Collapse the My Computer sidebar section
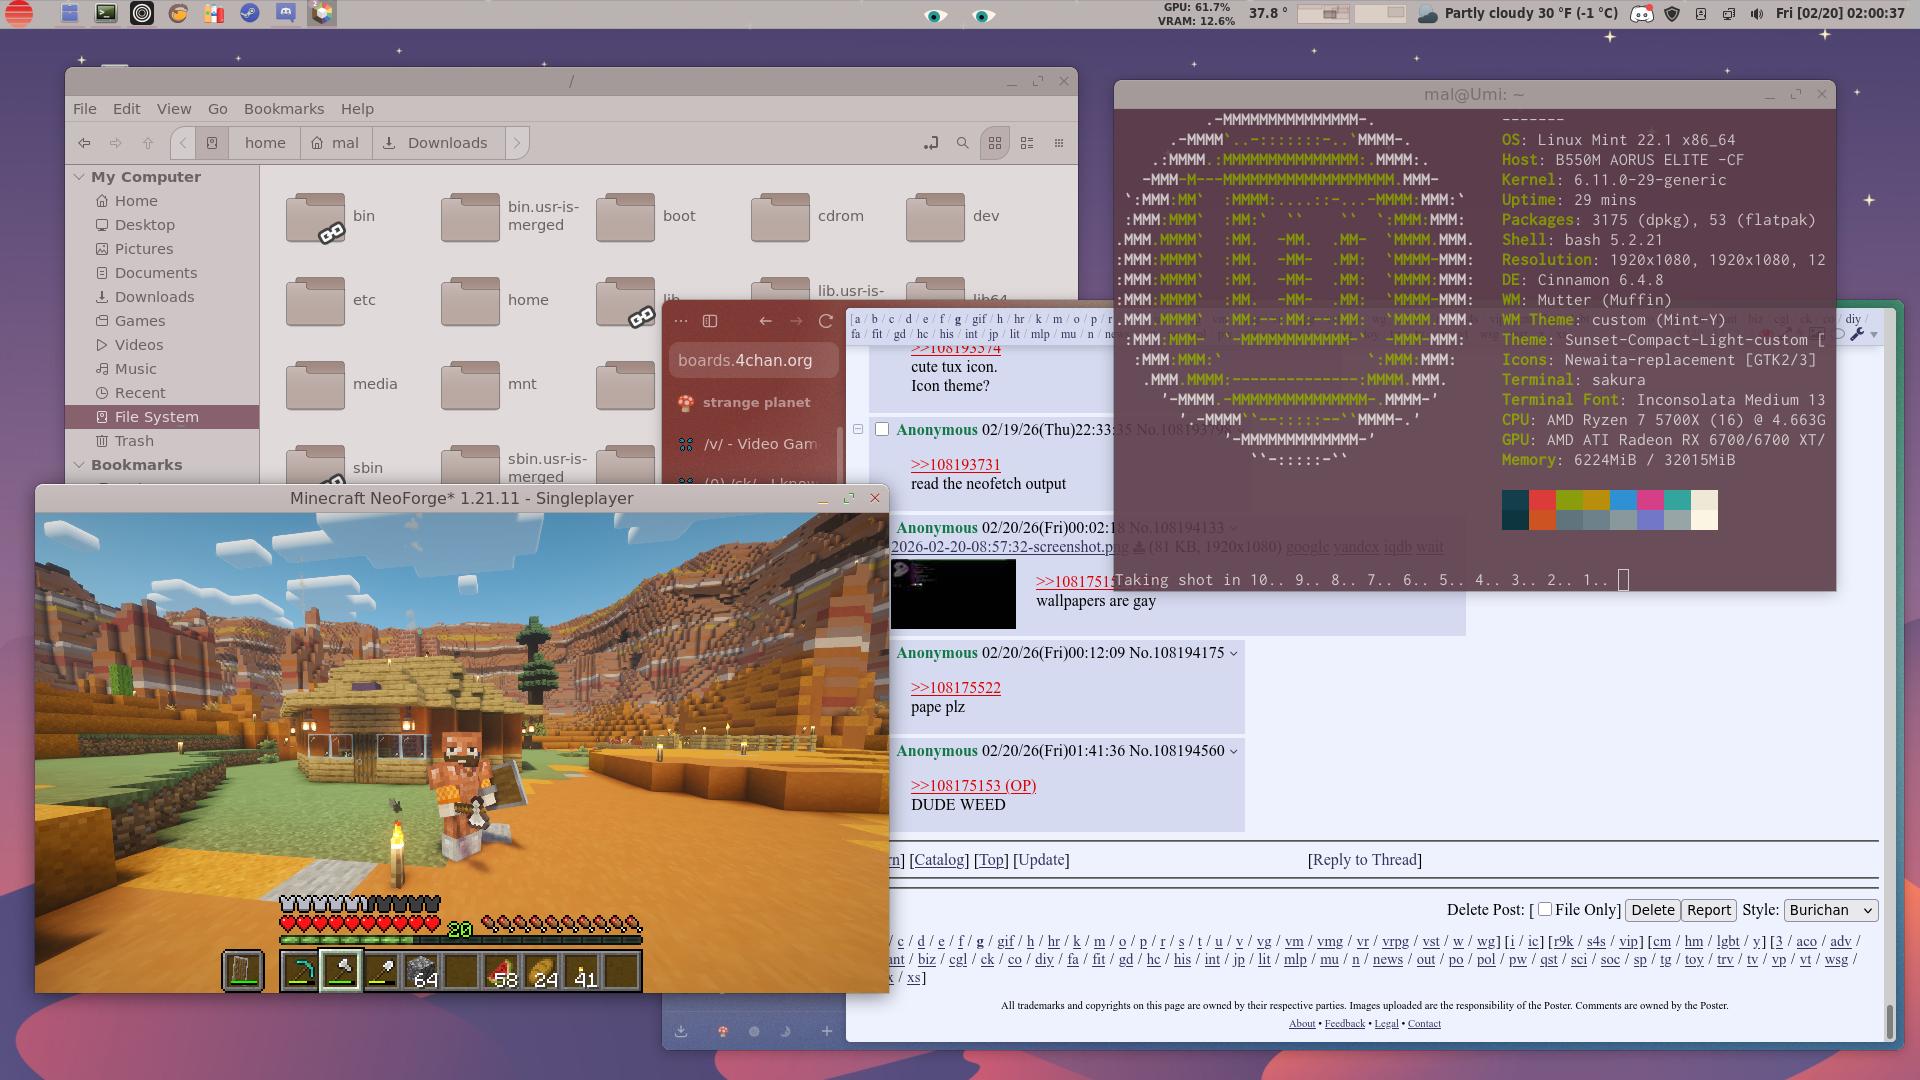The image size is (1920, 1080). (x=79, y=177)
